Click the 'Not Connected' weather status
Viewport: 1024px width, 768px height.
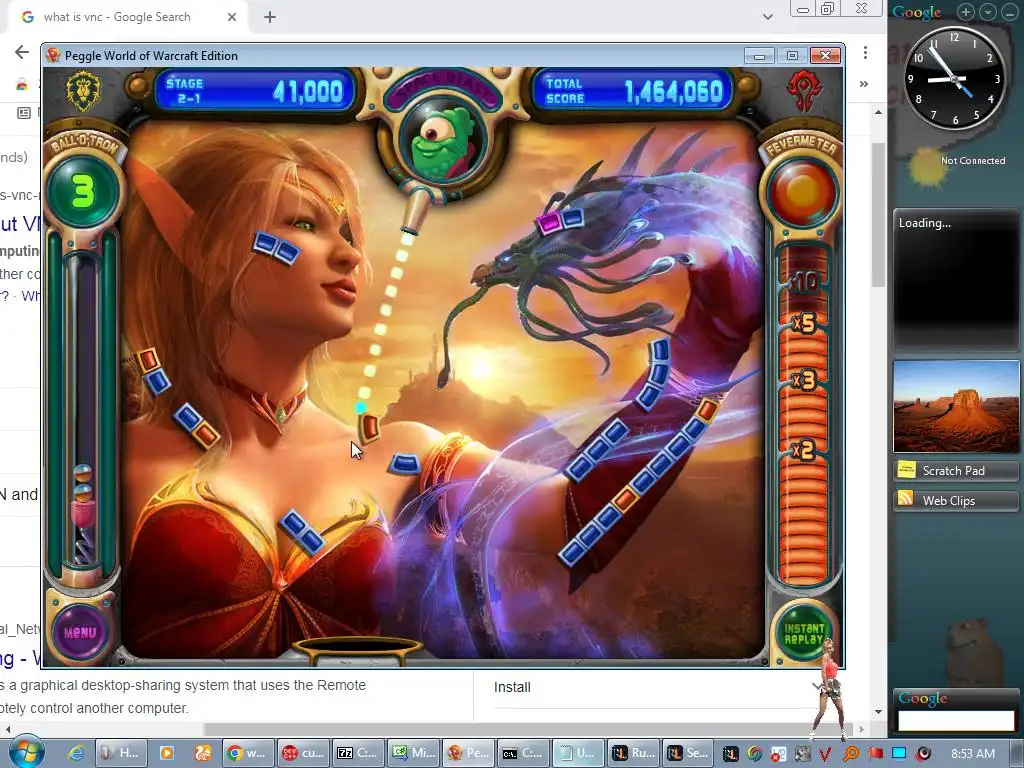[x=972, y=161]
